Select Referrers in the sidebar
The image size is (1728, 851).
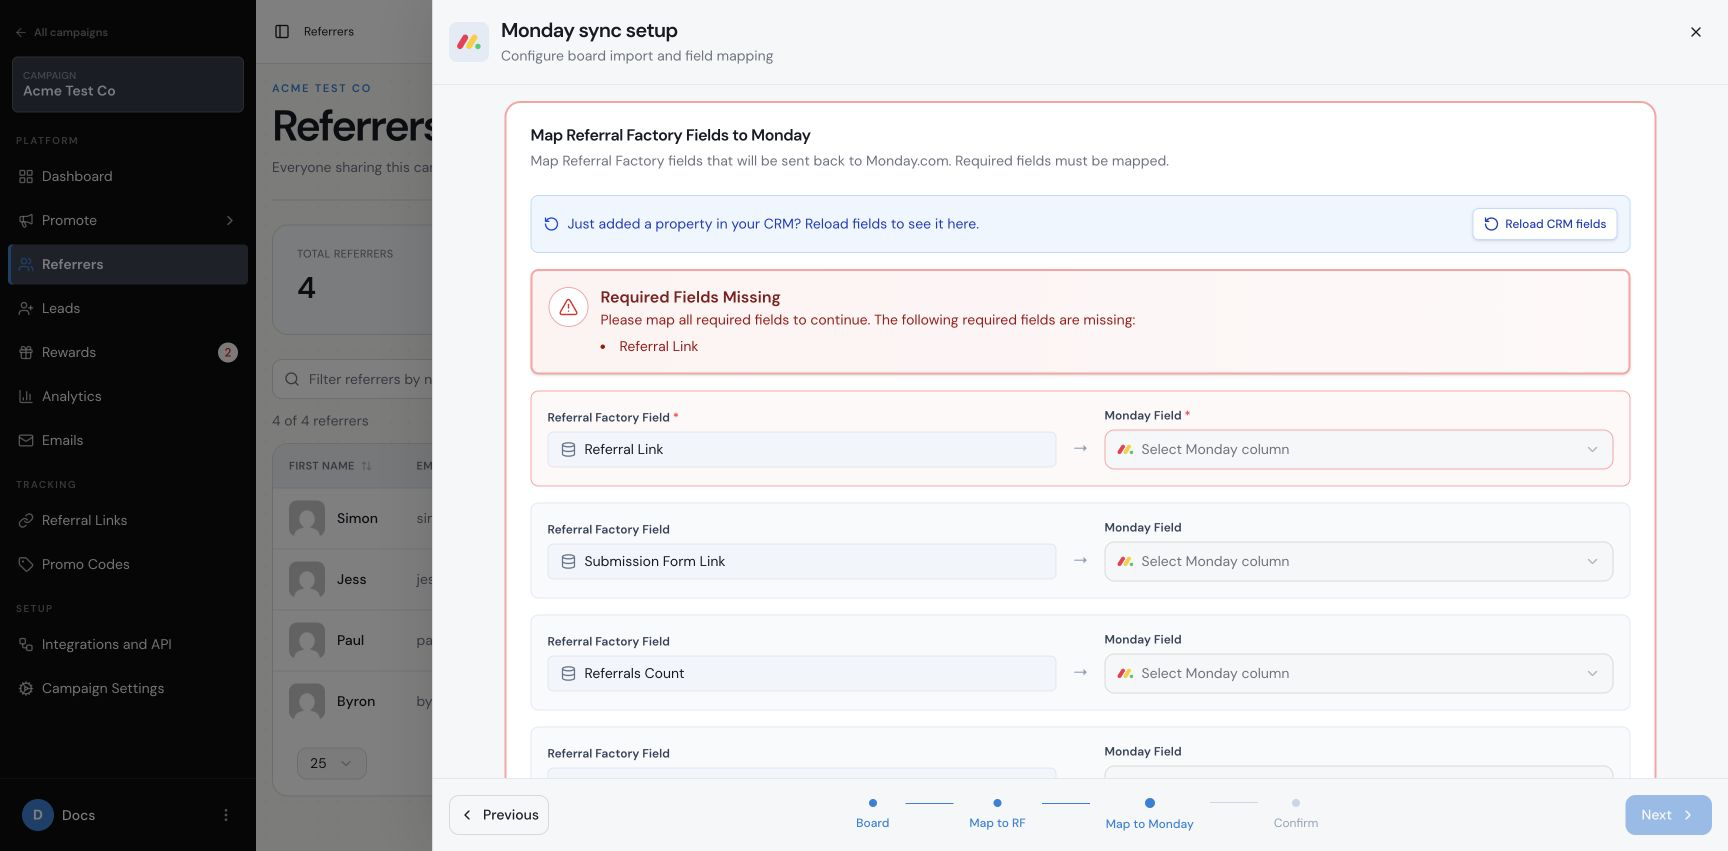[x=128, y=264]
